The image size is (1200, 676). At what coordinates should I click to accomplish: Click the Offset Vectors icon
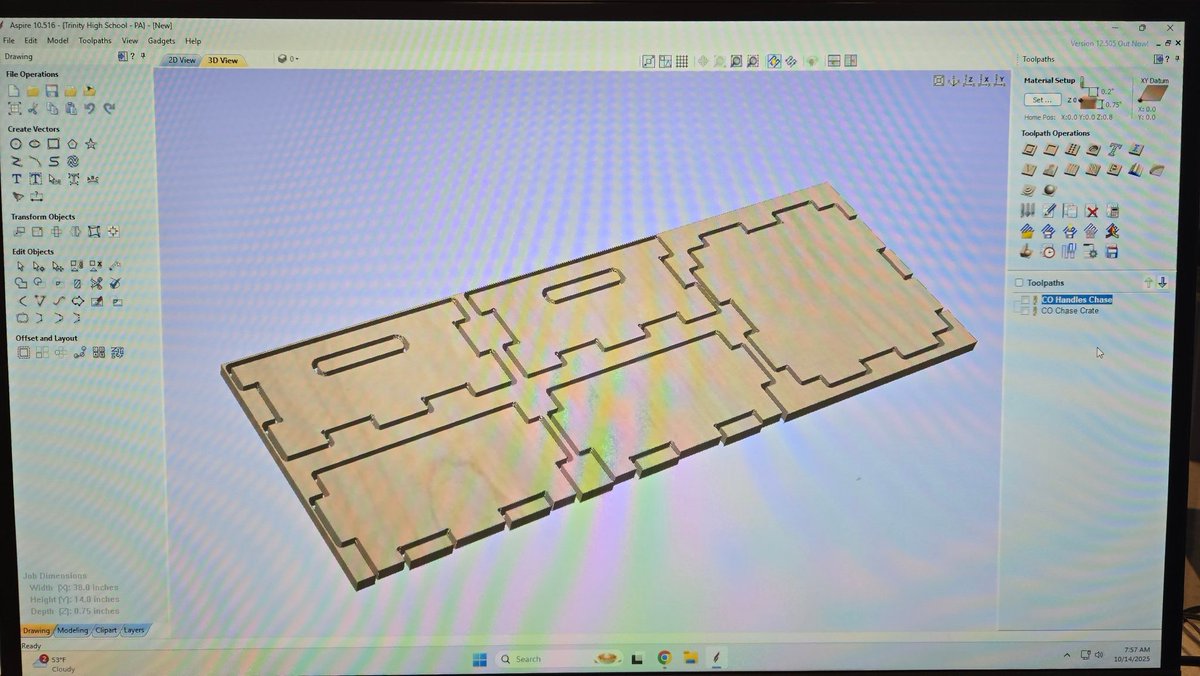[x=22, y=352]
